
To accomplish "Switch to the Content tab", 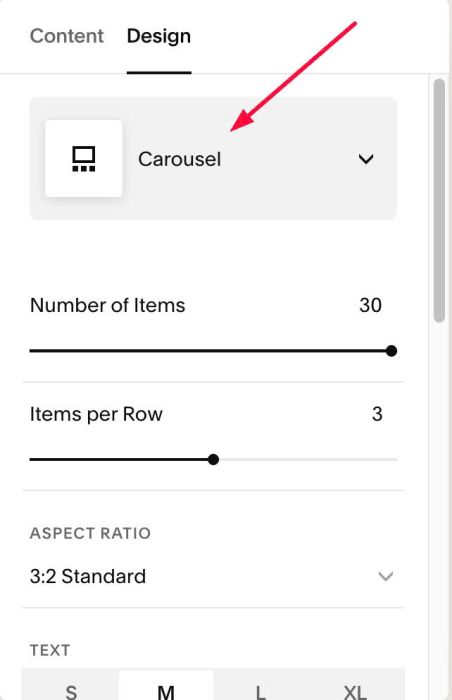I will (x=67, y=36).
